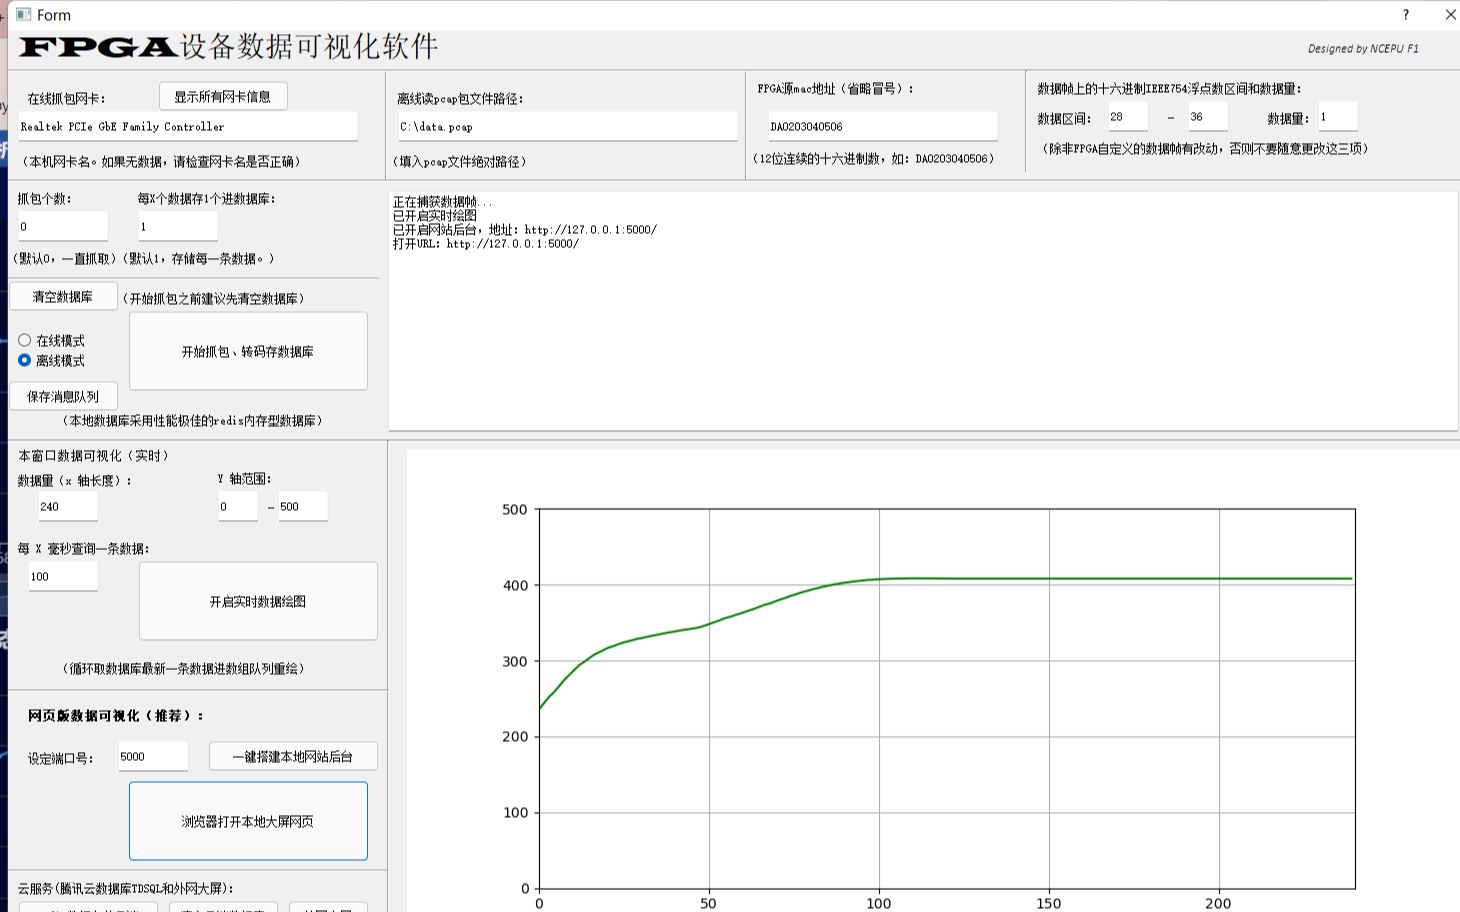Select the 在线模式 radio button
Screen dimensions: 1460x912
pos(24,340)
